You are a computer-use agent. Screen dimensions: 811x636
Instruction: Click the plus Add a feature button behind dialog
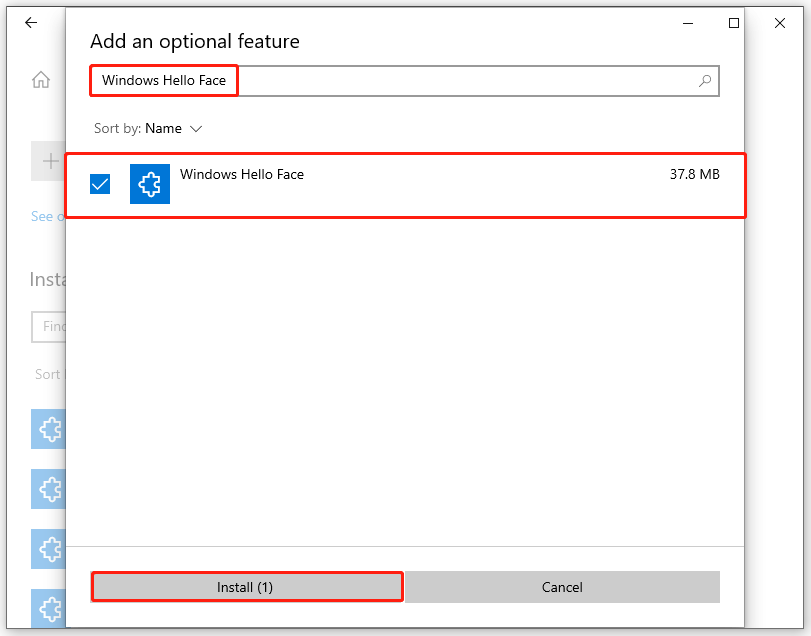[x=49, y=161]
